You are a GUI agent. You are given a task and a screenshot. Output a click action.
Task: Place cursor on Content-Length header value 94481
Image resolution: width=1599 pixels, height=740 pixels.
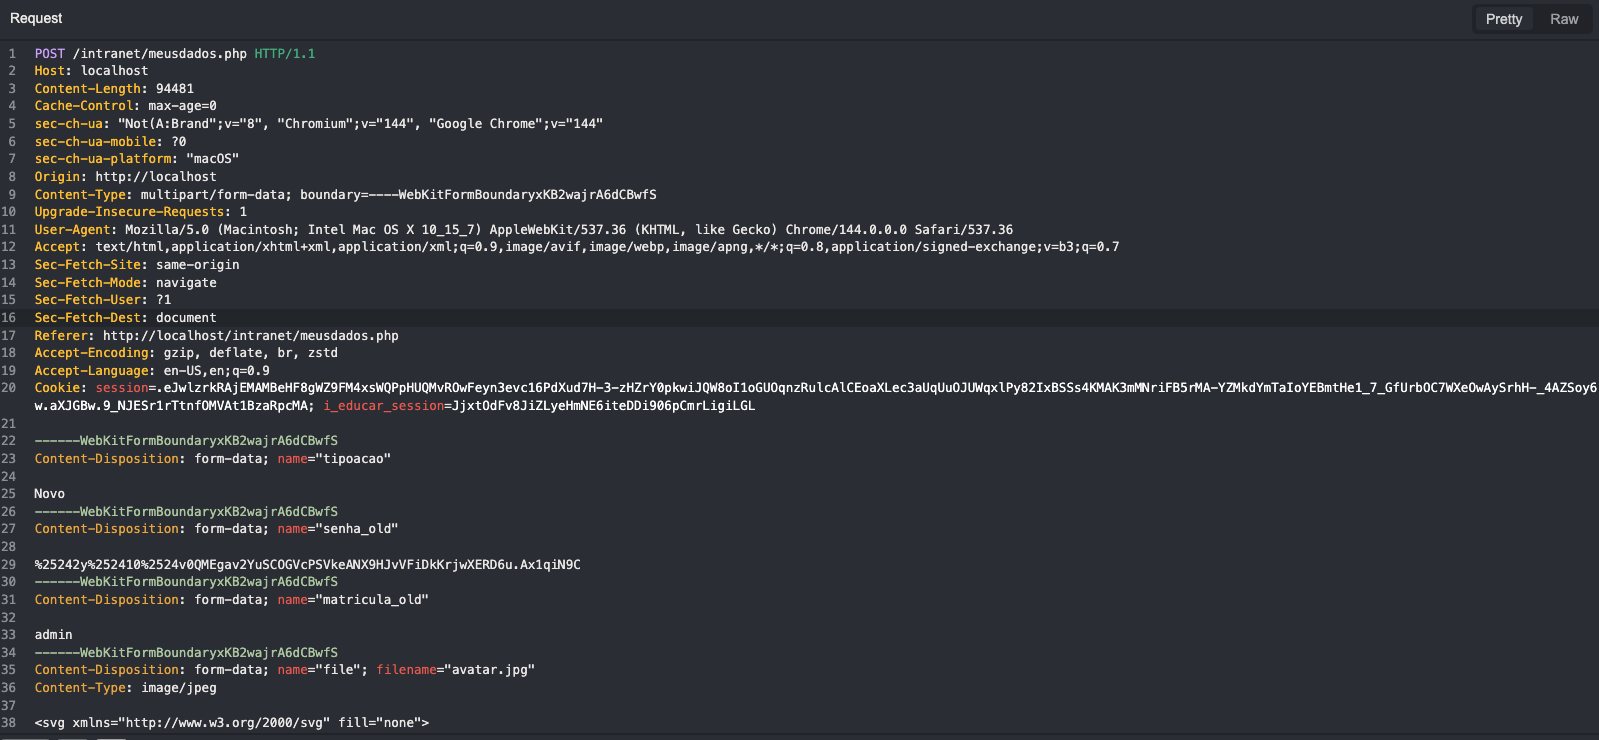(175, 89)
